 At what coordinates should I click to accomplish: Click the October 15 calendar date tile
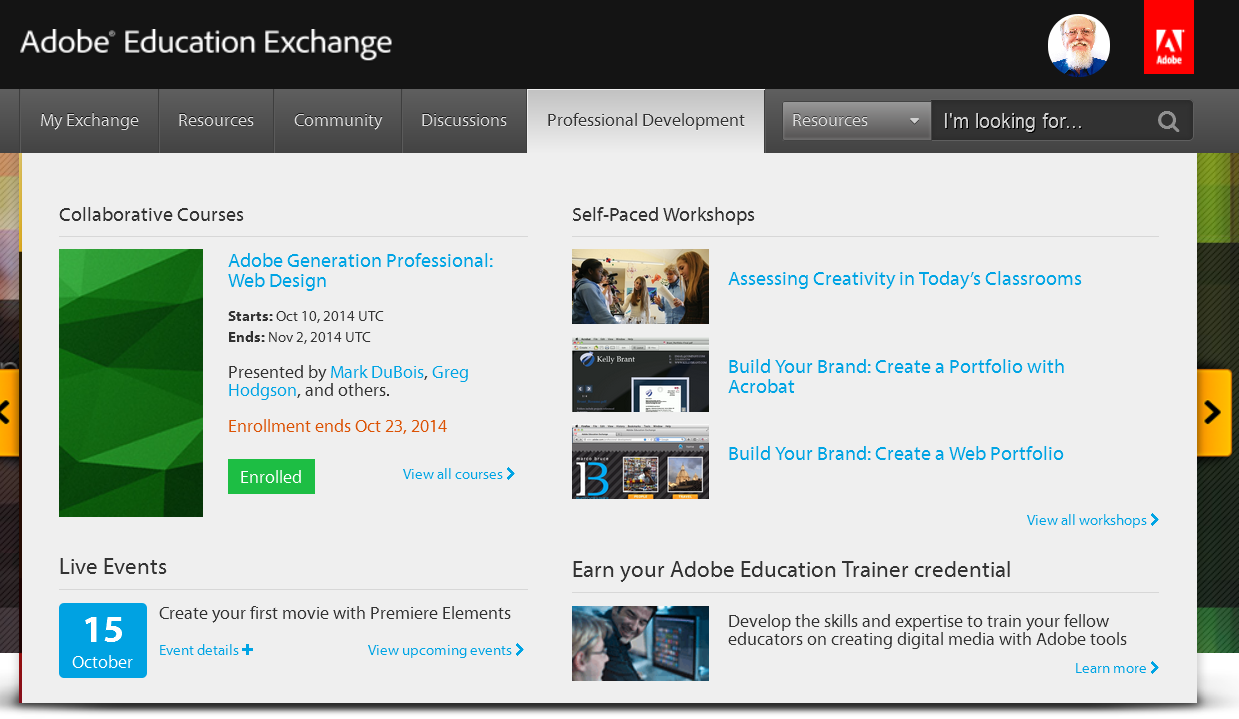(x=103, y=640)
